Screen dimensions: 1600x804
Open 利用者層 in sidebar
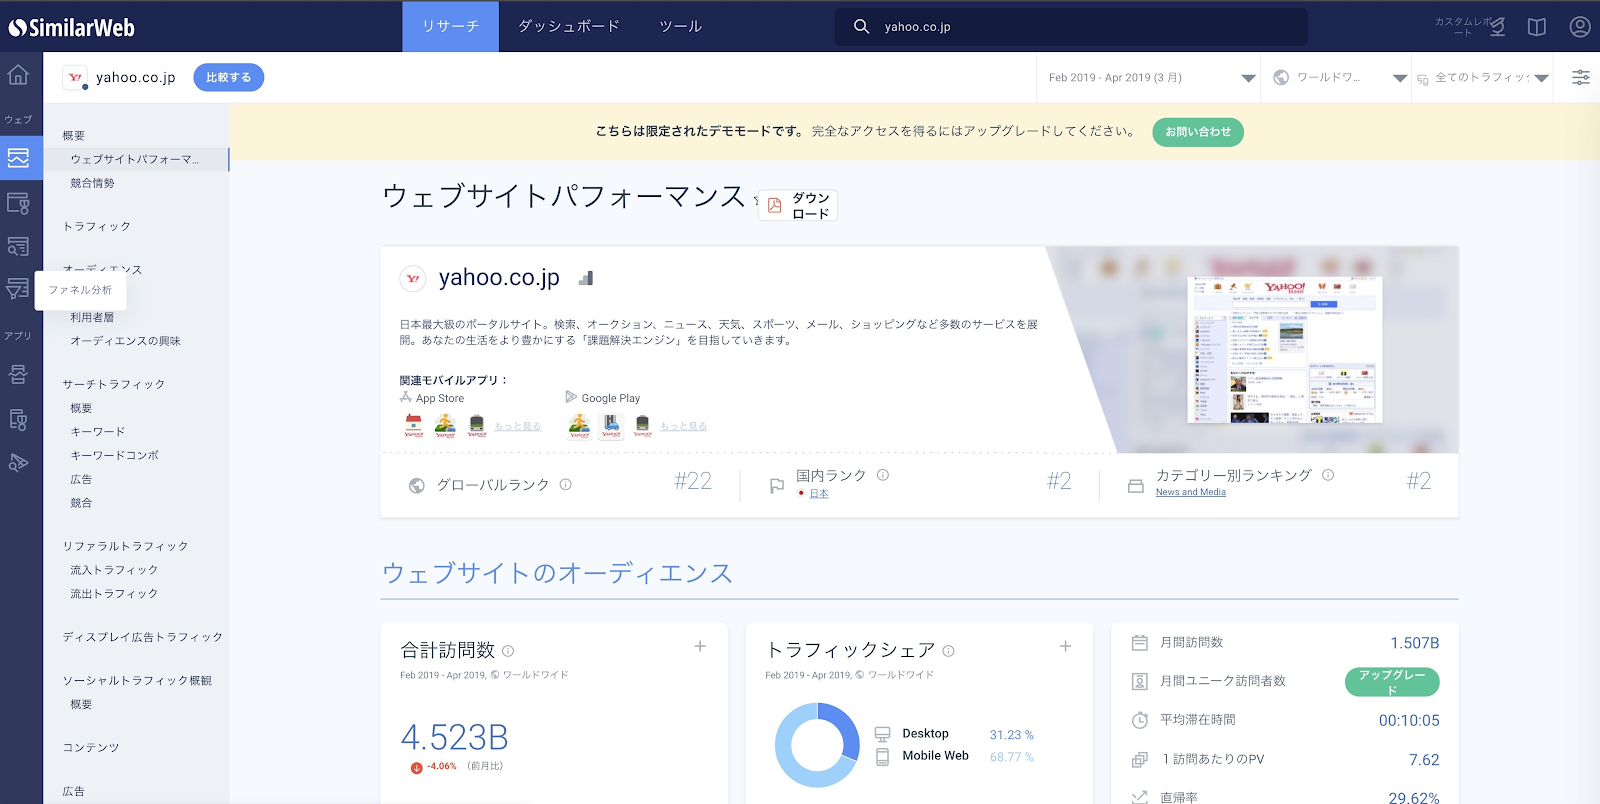click(x=92, y=317)
